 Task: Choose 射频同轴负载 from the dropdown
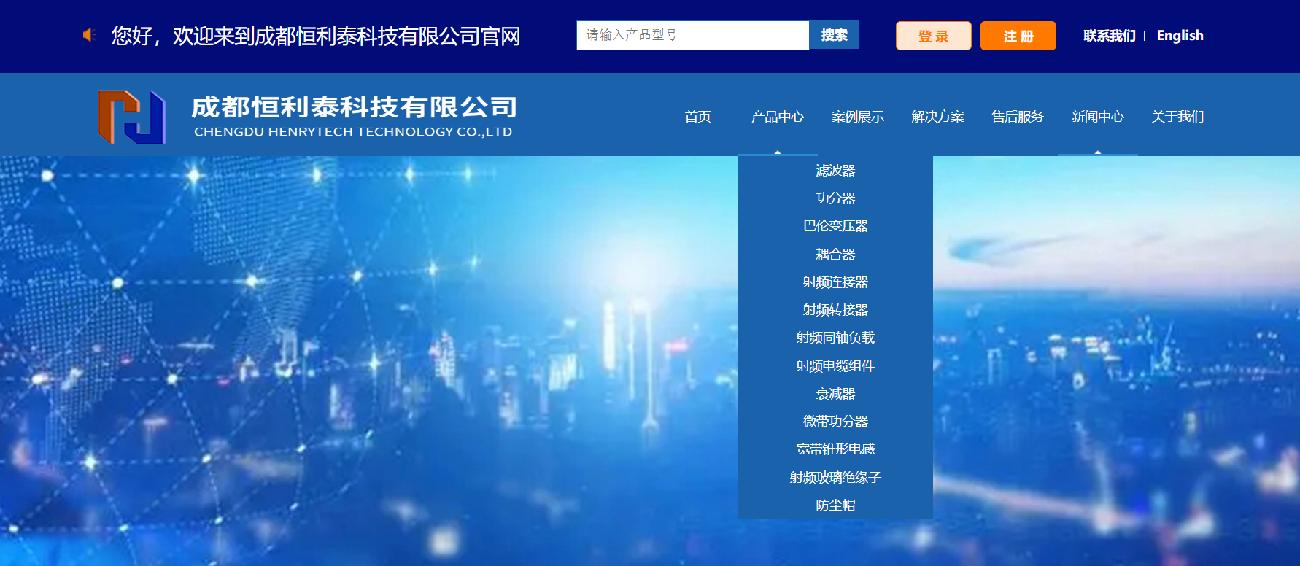coord(835,338)
